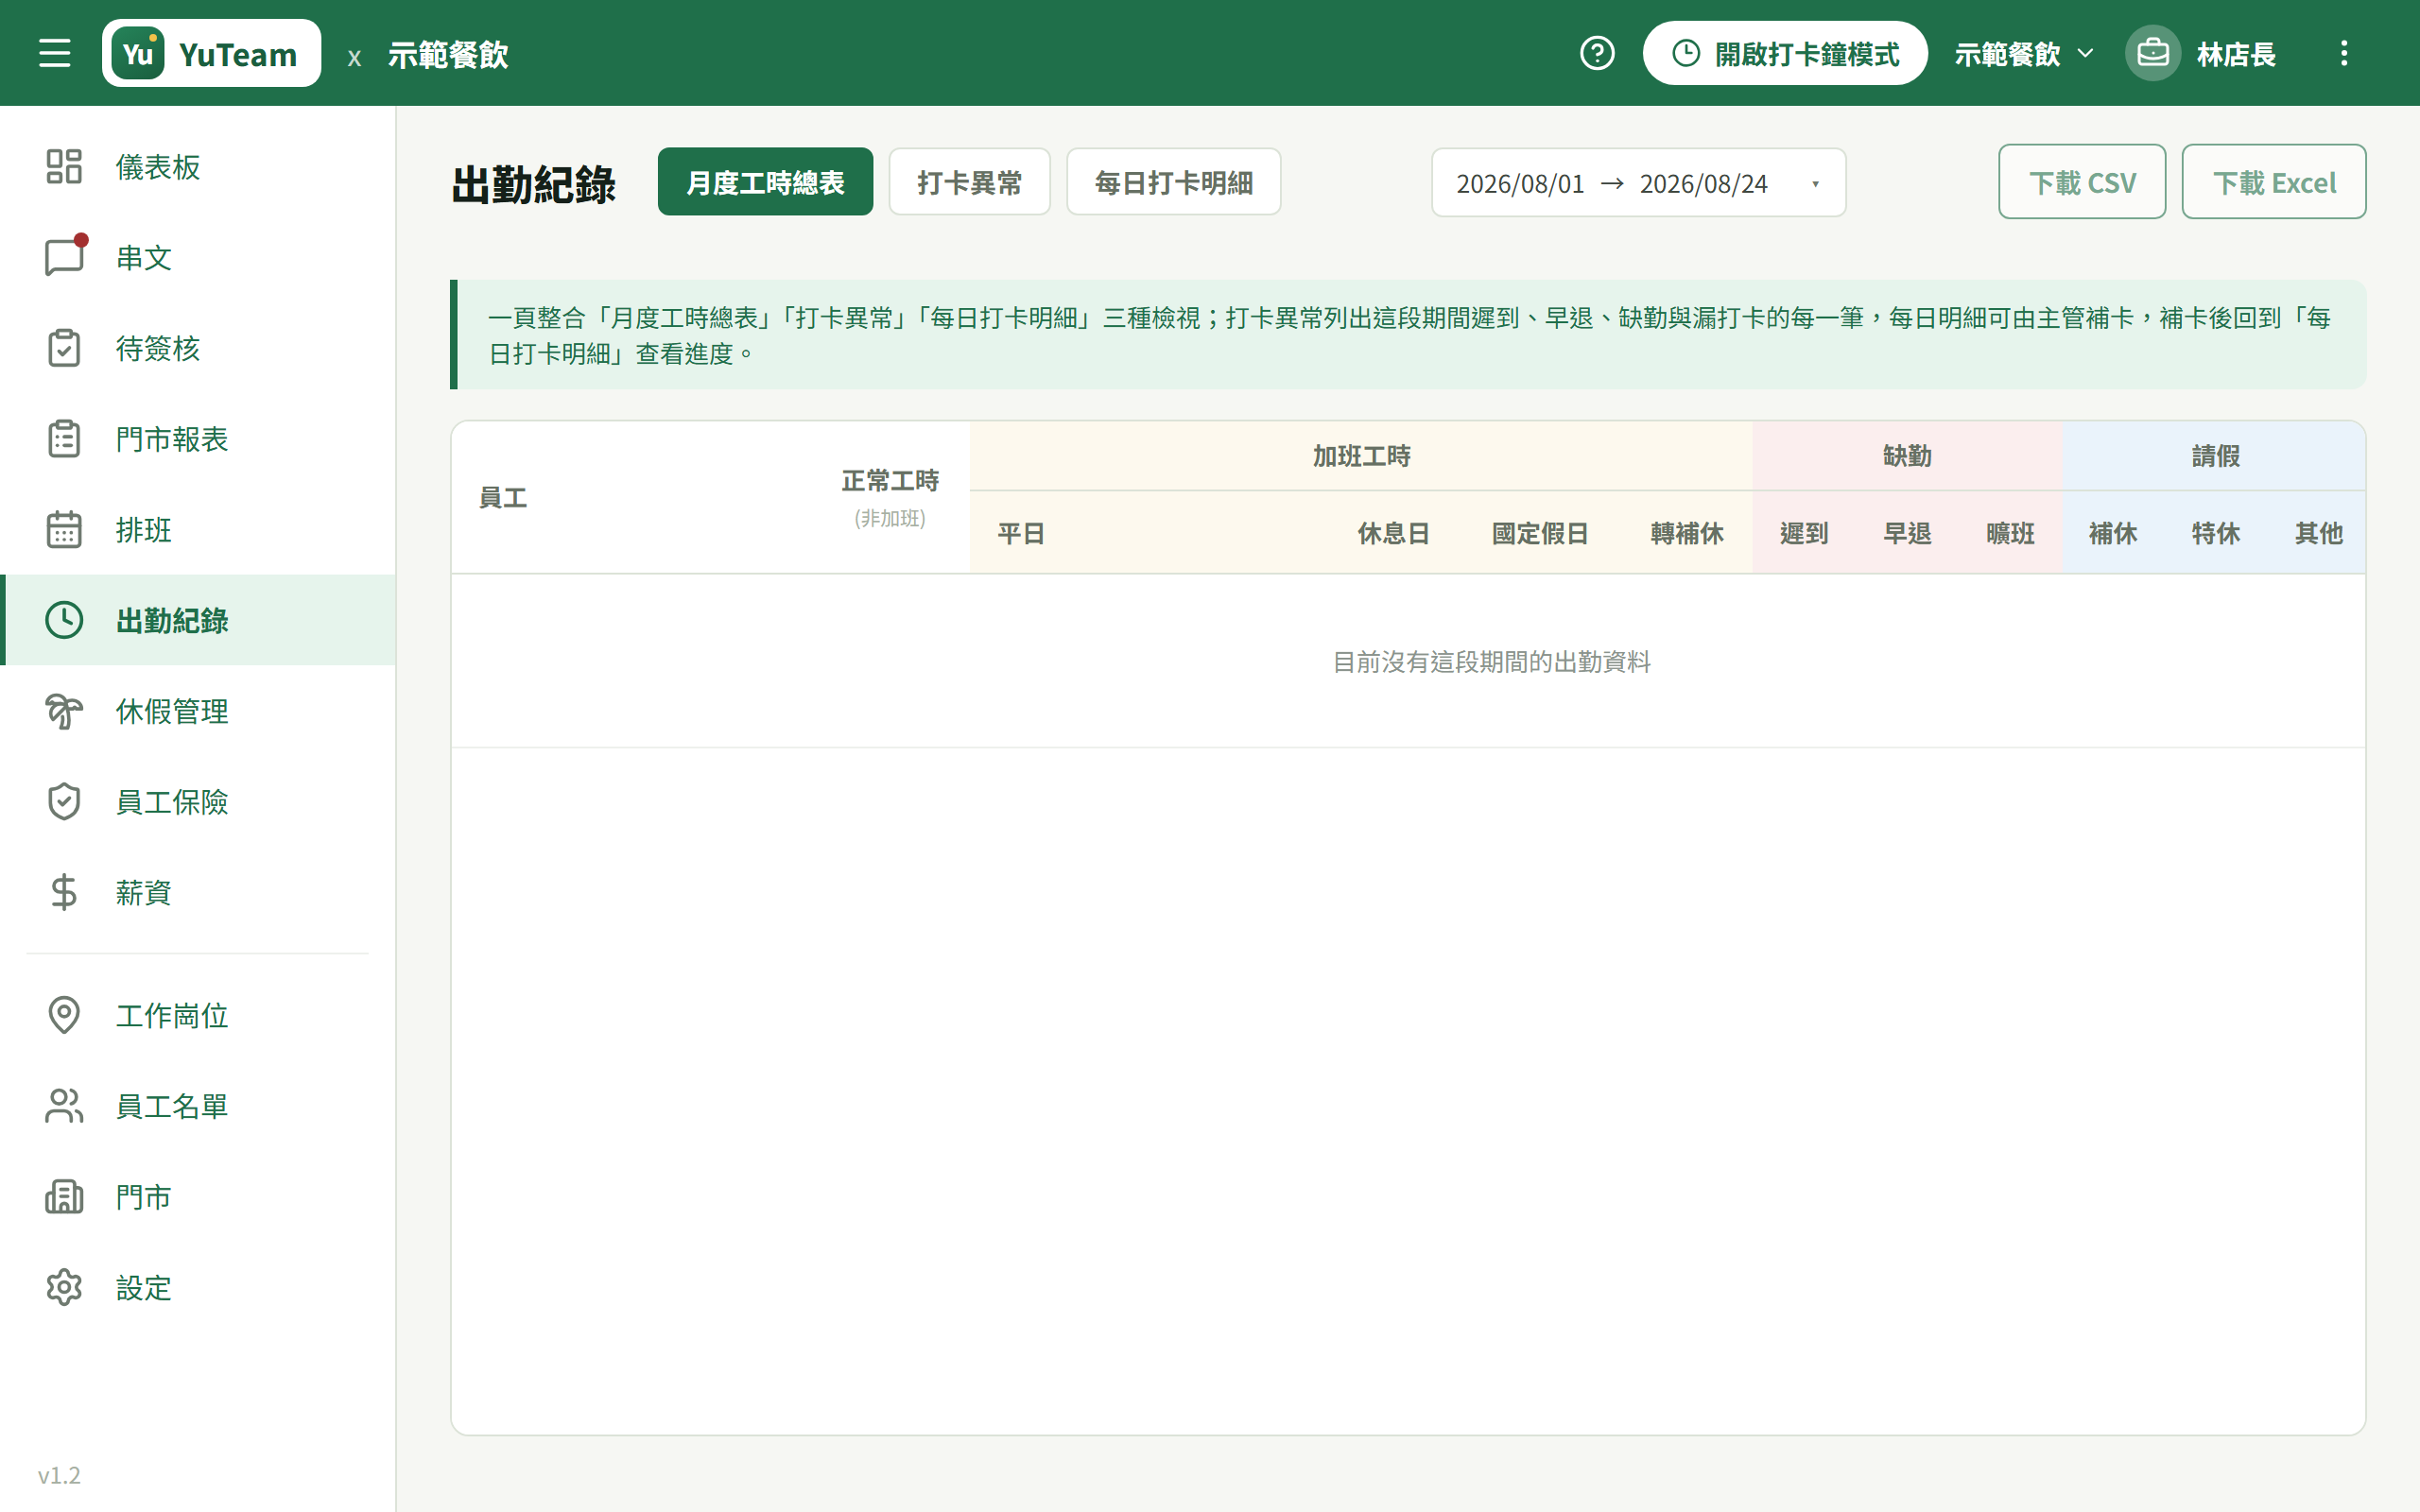Click the 待簽核 clipboard check icon
Viewport: 2420px width, 1512px height.
click(x=64, y=348)
